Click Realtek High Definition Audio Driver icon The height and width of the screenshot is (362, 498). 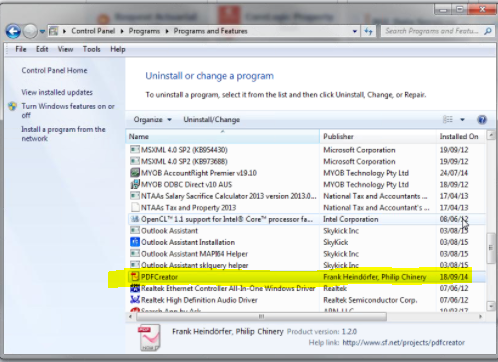point(135,300)
